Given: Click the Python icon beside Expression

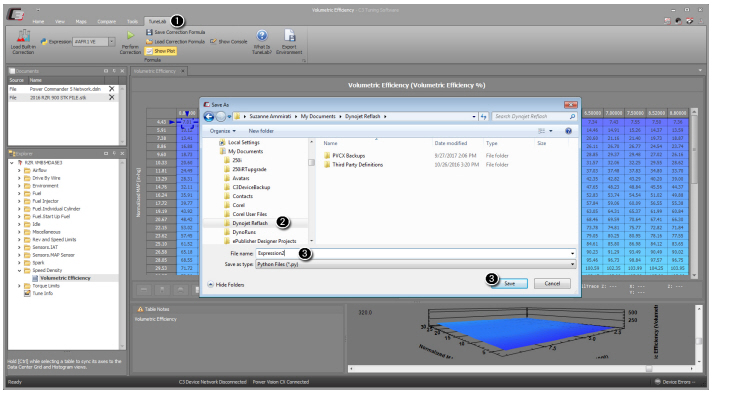Looking at the screenshot, I should [x=44, y=41].
